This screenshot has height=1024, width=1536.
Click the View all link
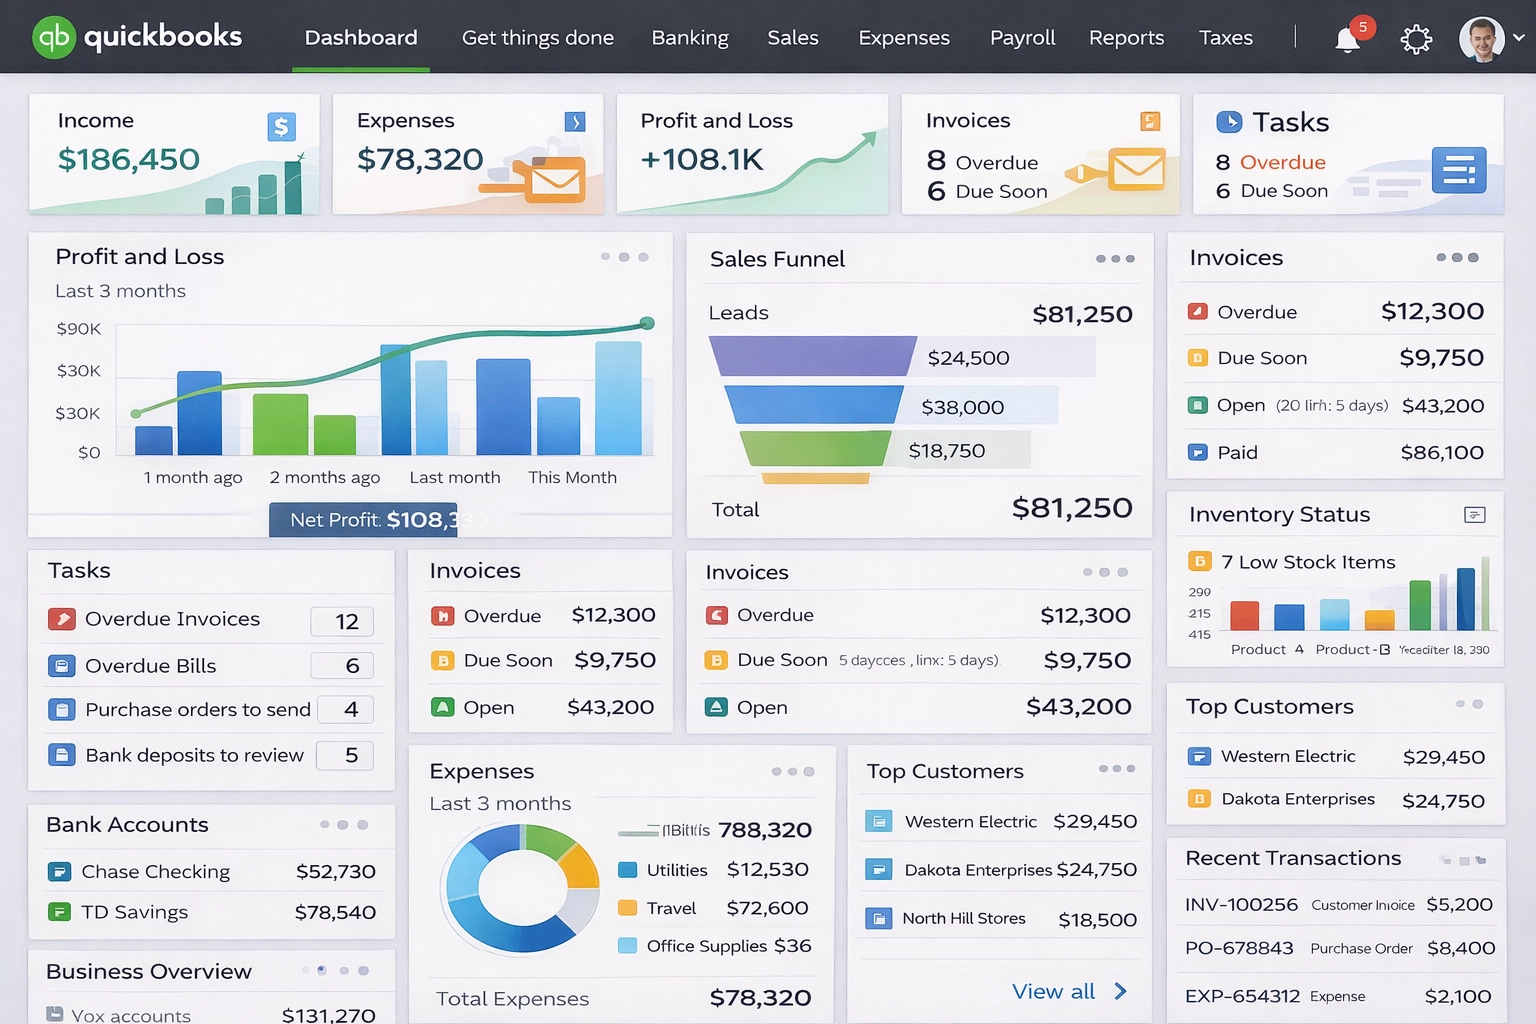pyautogui.click(x=1053, y=991)
